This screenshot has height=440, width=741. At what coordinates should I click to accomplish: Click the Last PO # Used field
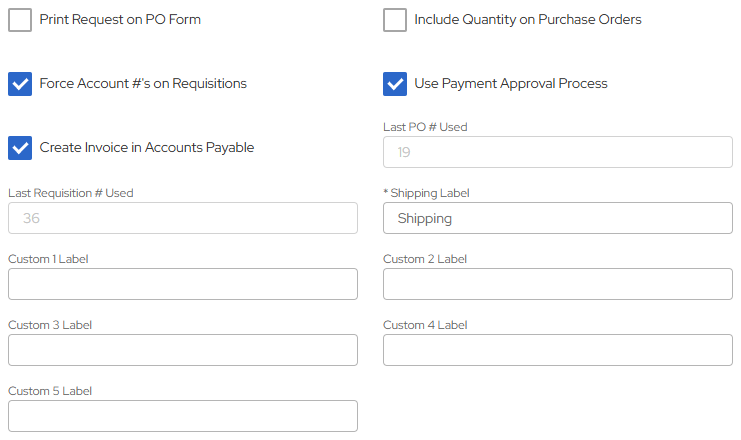[x=557, y=152]
